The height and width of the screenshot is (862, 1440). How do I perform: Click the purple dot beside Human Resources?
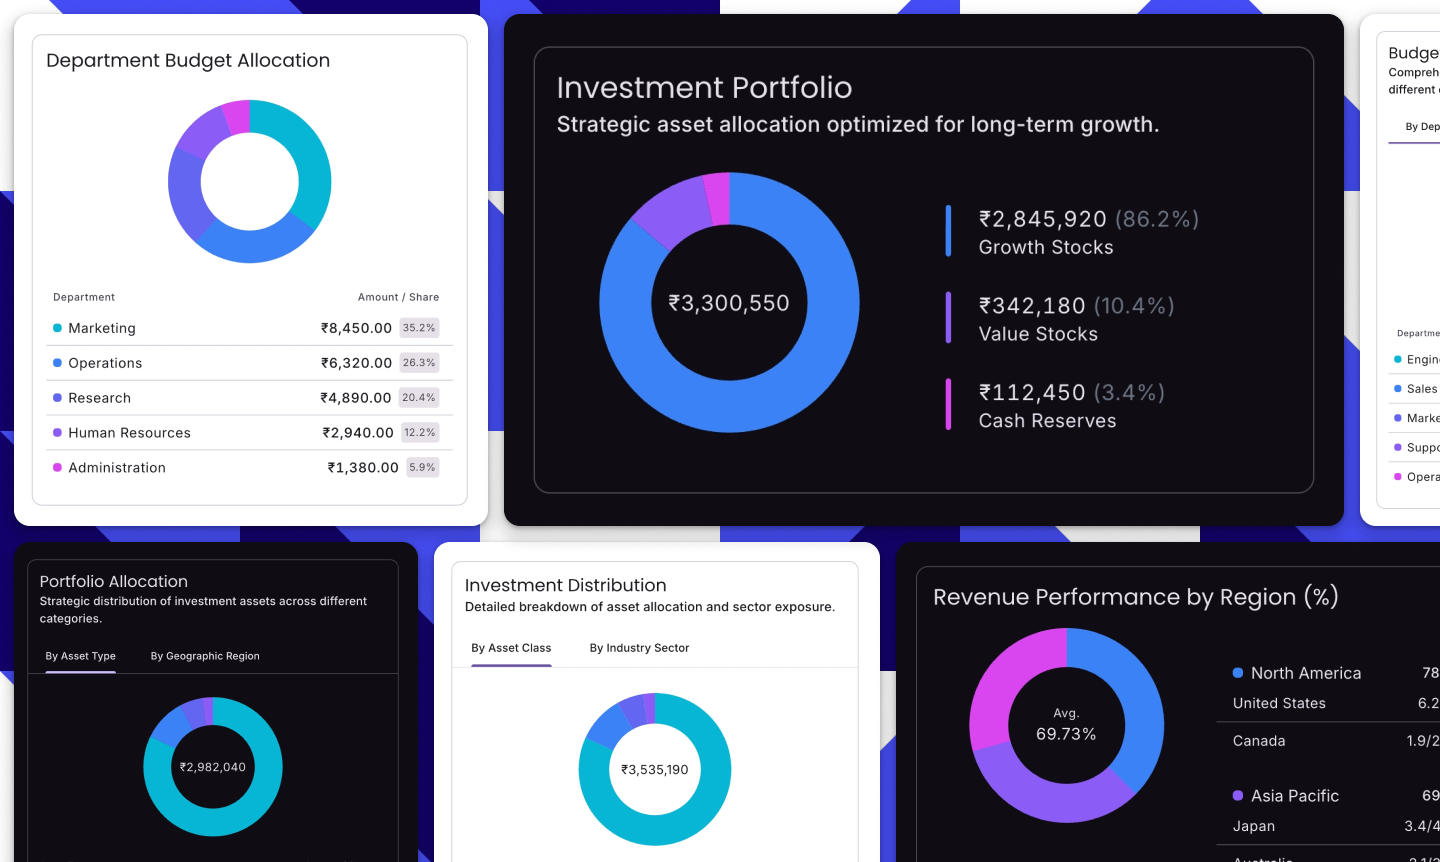tap(57, 433)
